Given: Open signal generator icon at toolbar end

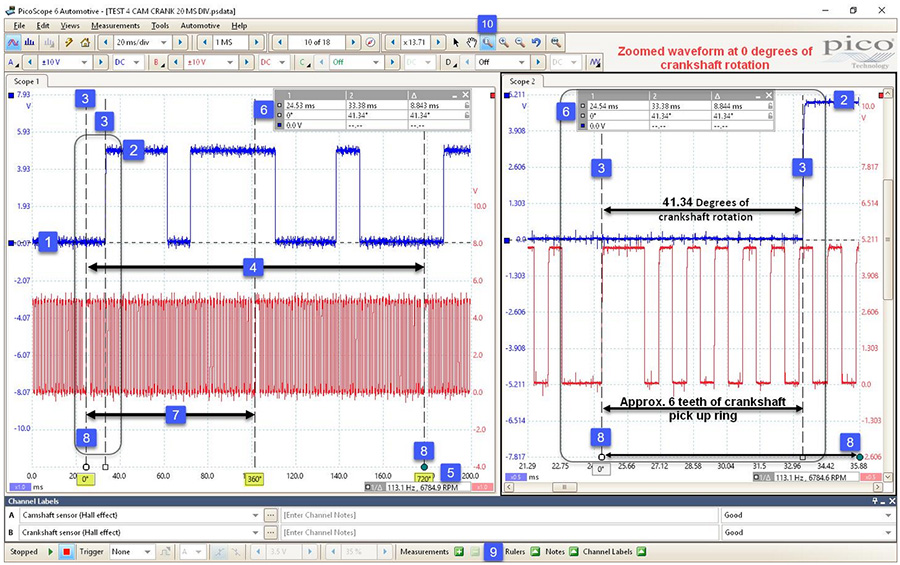Looking at the screenshot, I should click(595, 62).
